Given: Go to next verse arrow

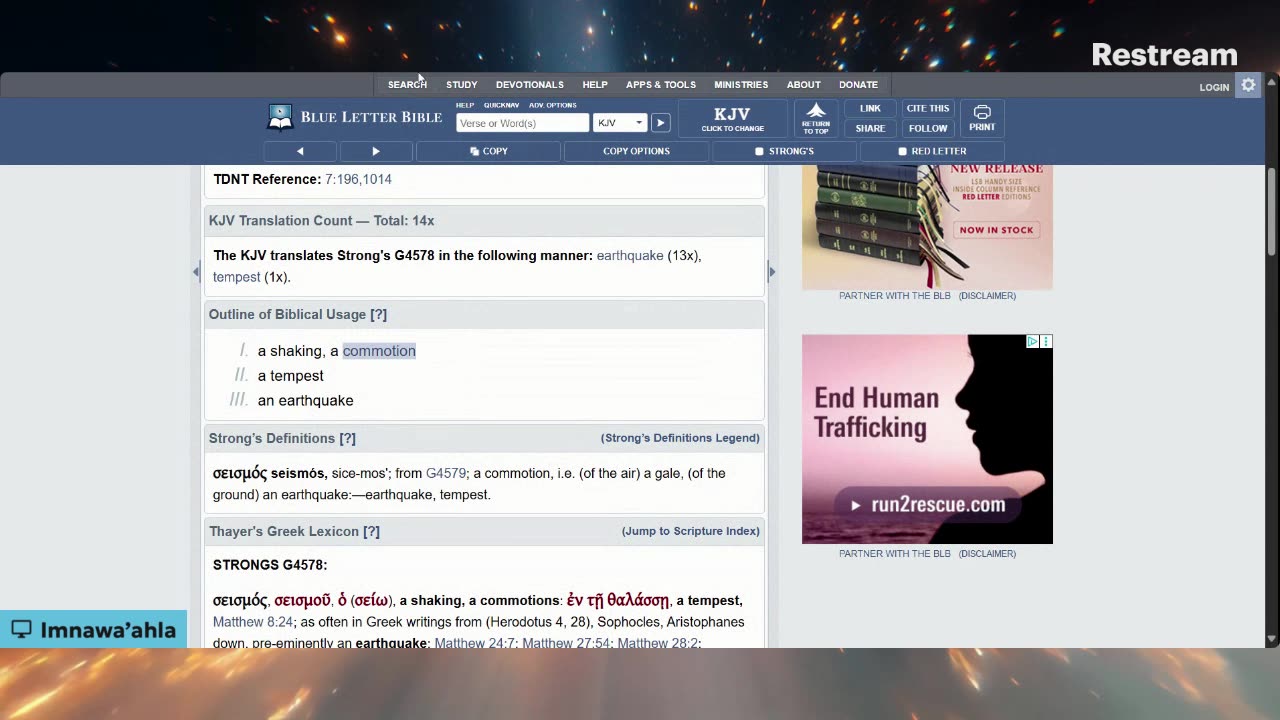Looking at the screenshot, I should [x=376, y=151].
